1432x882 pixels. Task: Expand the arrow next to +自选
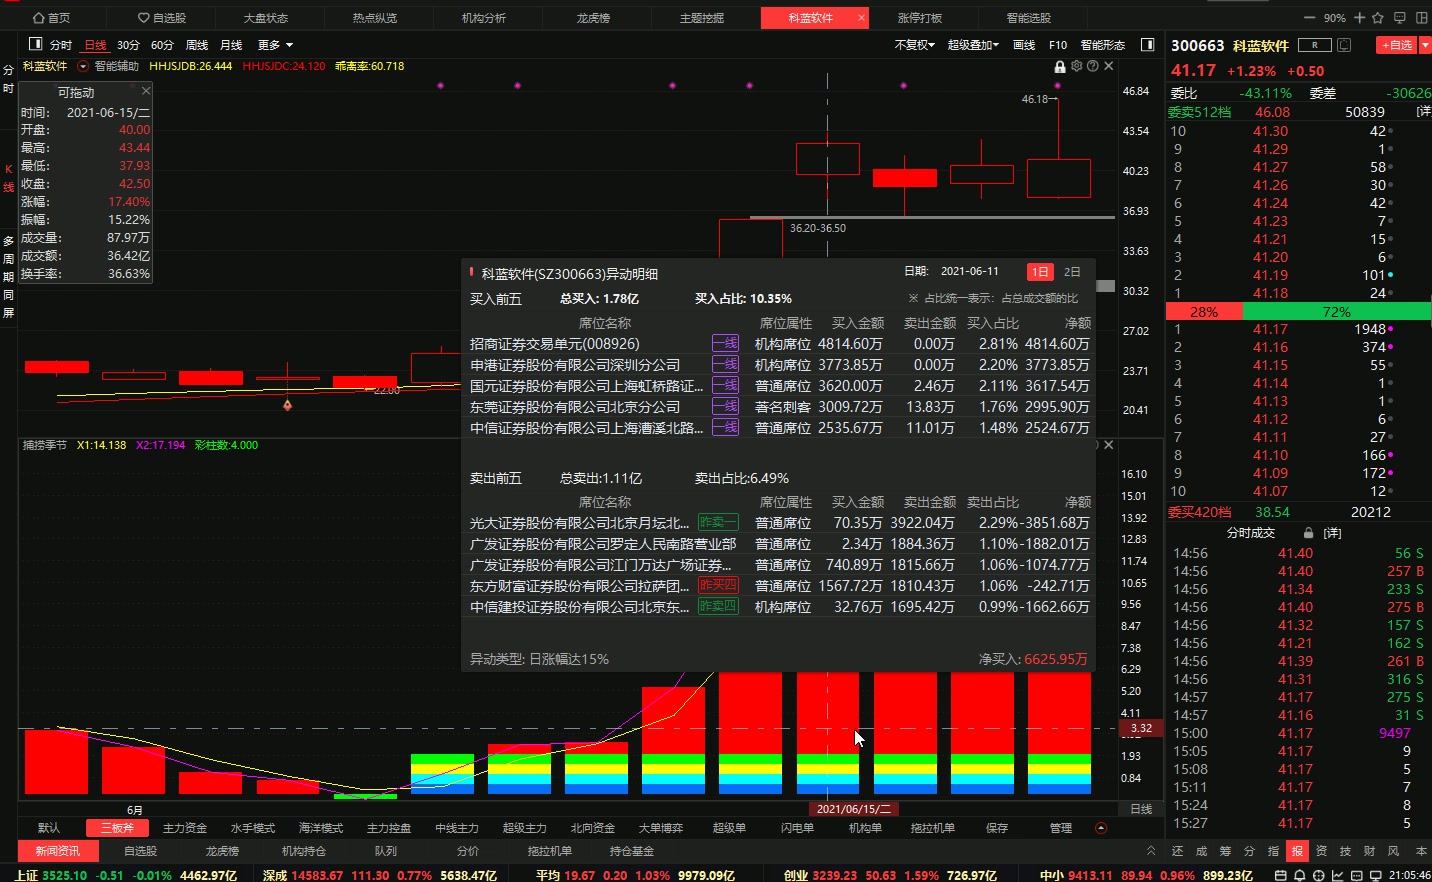[x=1426, y=45]
